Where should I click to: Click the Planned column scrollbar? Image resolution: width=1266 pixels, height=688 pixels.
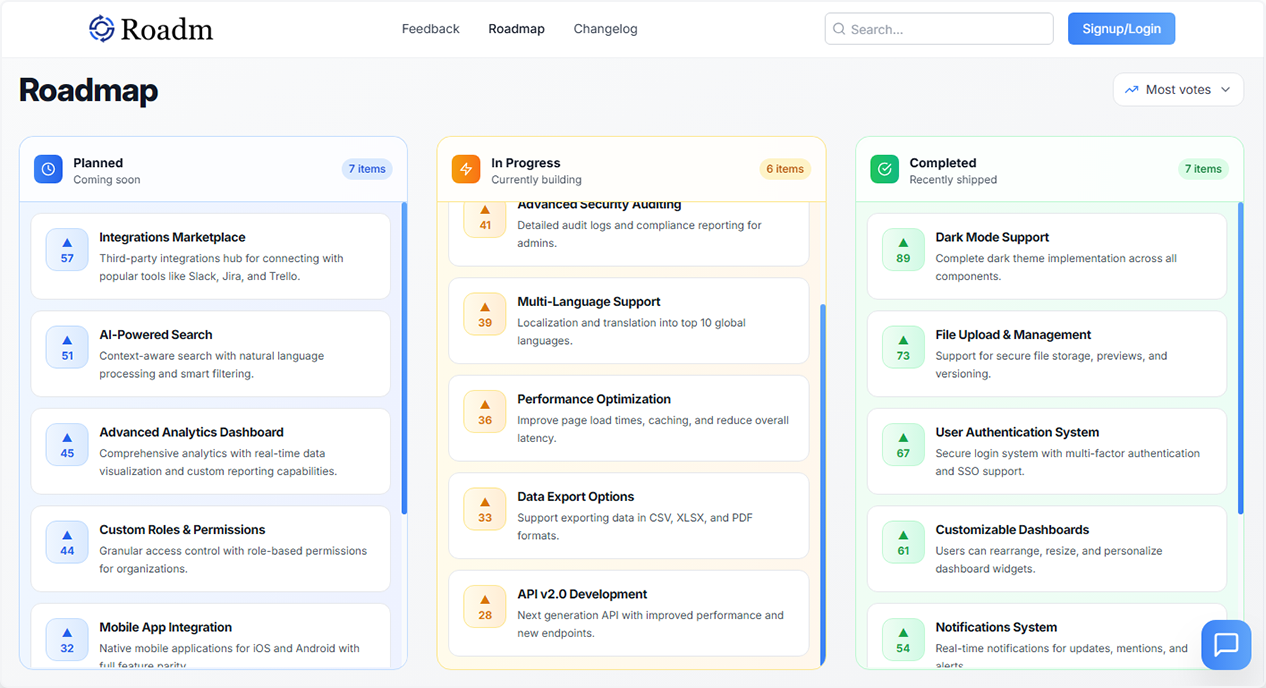(404, 358)
